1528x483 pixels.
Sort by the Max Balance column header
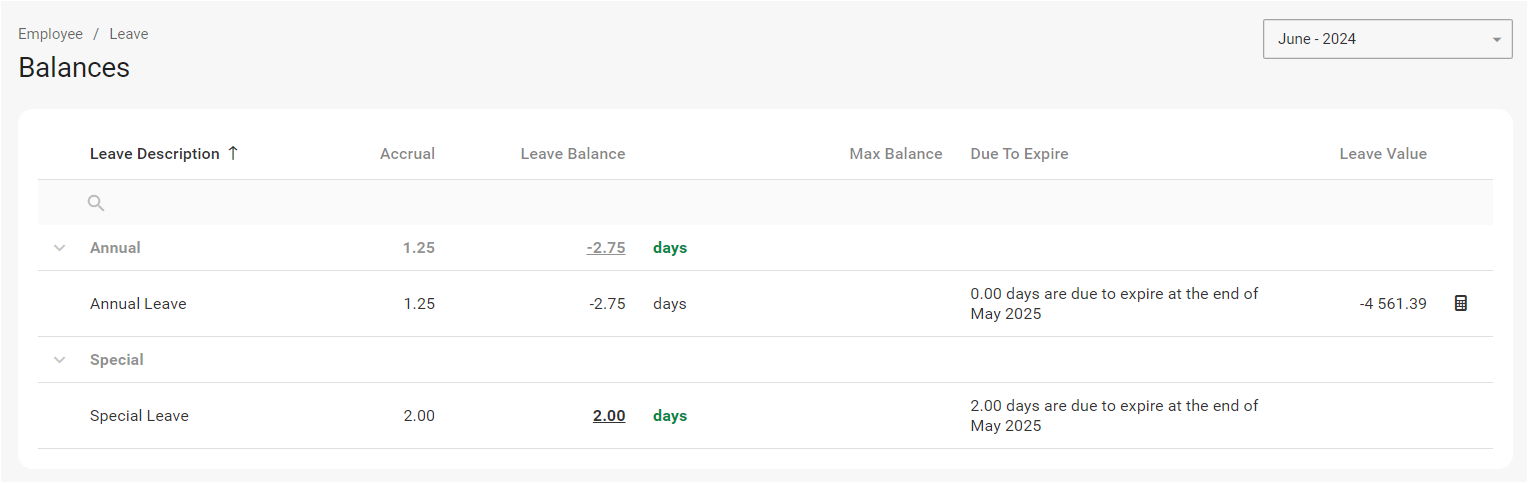tap(896, 154)
